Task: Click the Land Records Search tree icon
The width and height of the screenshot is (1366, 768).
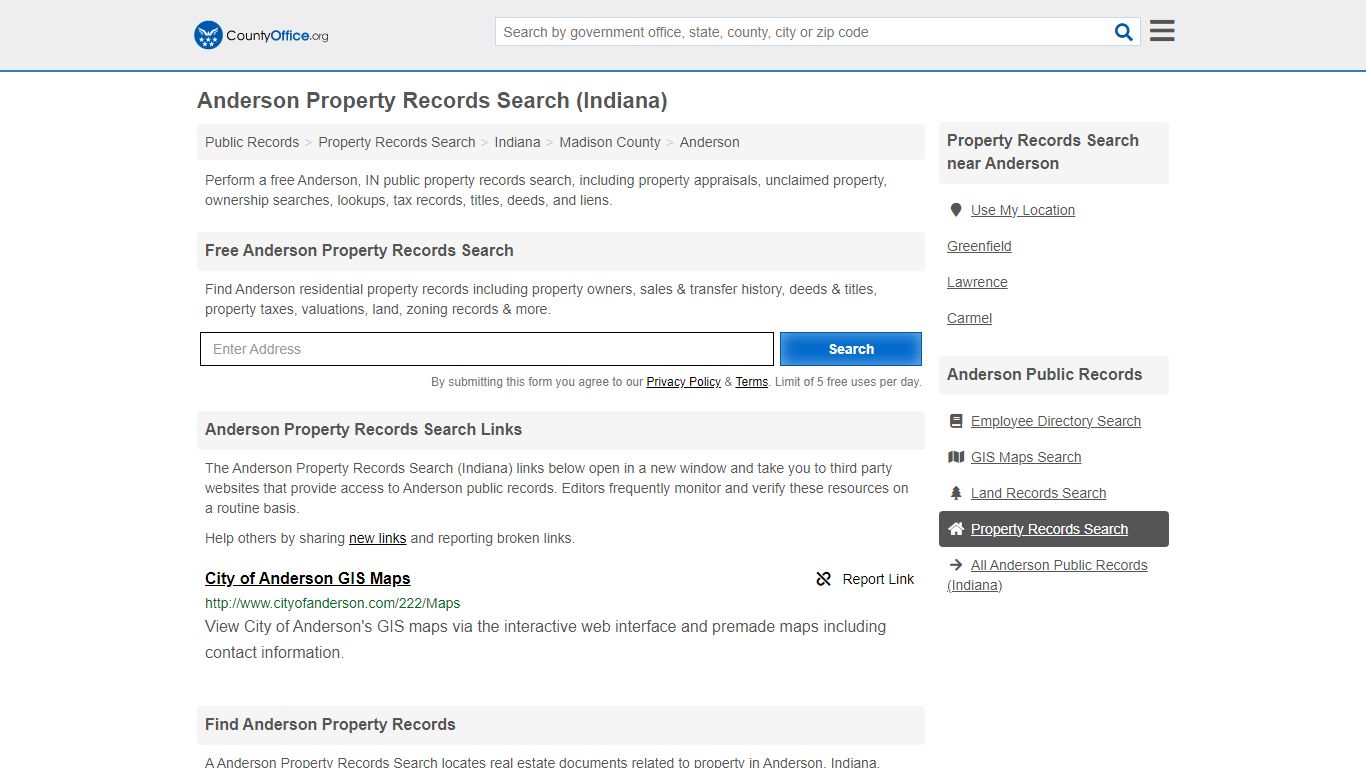Action: coord(956,493)
